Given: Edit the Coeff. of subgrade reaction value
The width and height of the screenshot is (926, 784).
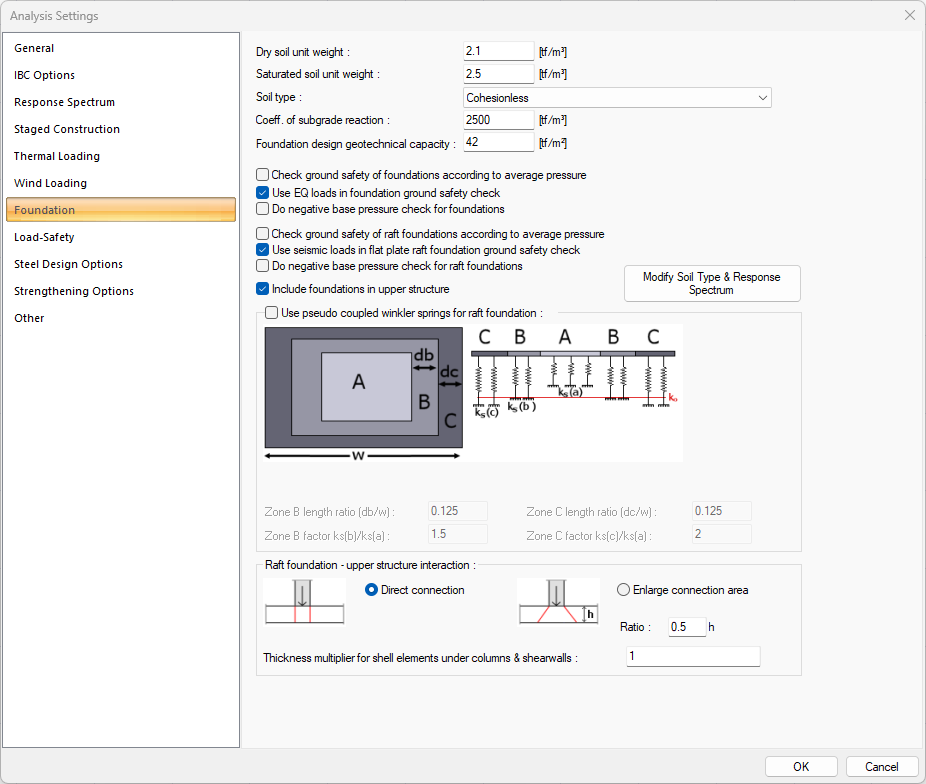Looking at the screenshot, I should tap(497, 119).
